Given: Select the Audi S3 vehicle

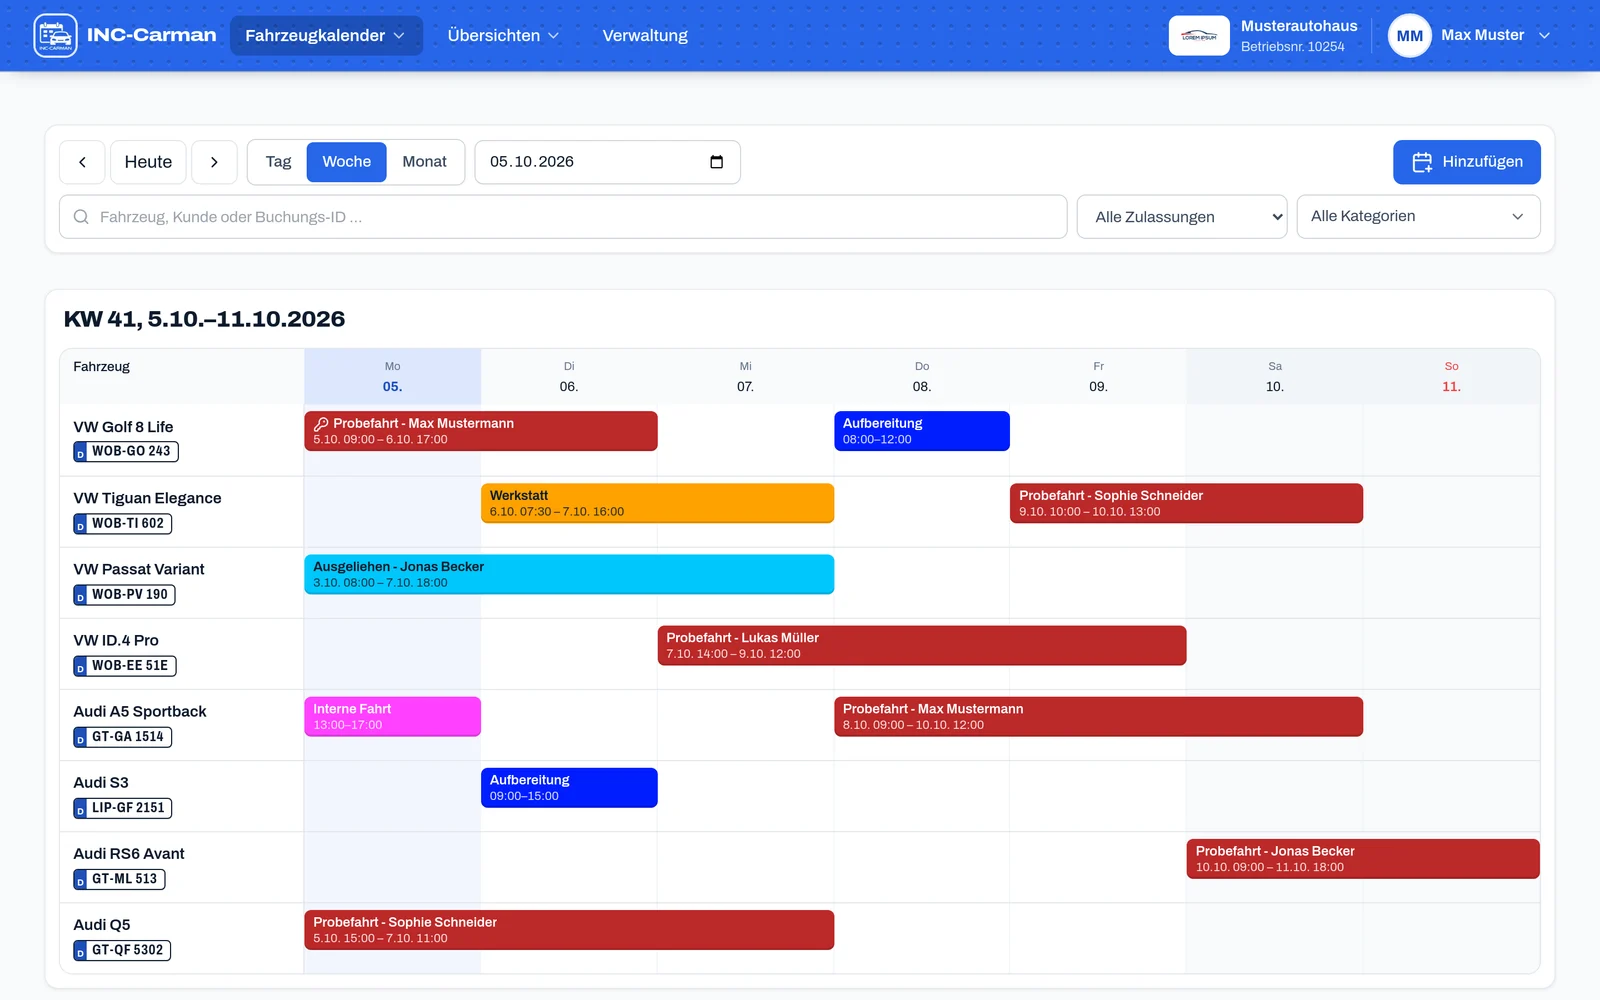Looking at the screenshot, I should click(101, 782).
